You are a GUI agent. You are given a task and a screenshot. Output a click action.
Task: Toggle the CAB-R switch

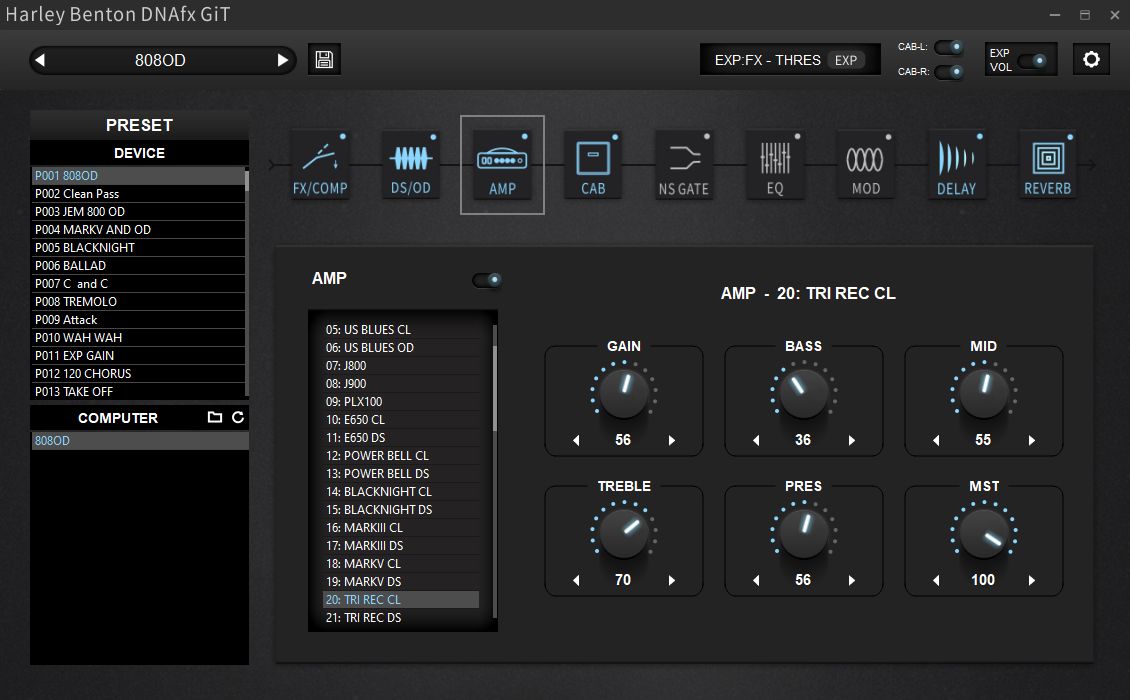pos(949,71)
